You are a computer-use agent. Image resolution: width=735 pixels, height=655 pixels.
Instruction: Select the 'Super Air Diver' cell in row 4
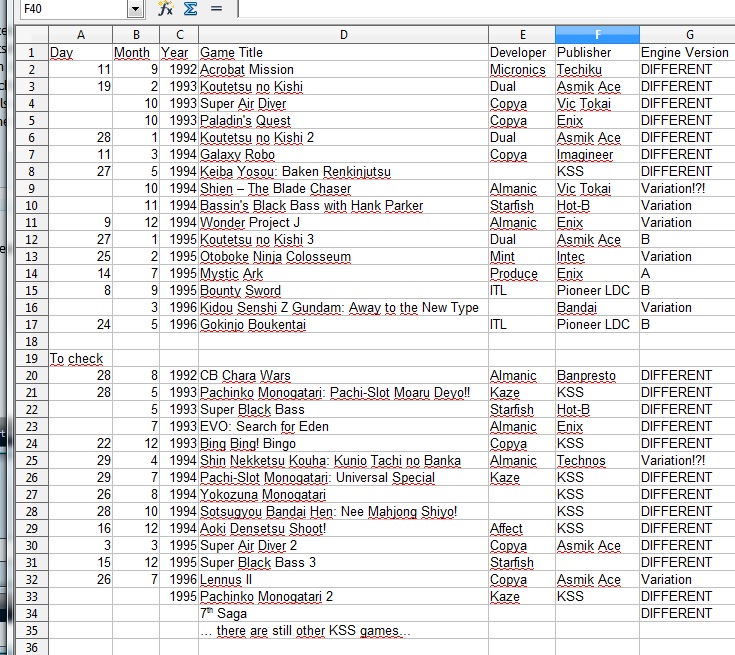pos(344,103)
